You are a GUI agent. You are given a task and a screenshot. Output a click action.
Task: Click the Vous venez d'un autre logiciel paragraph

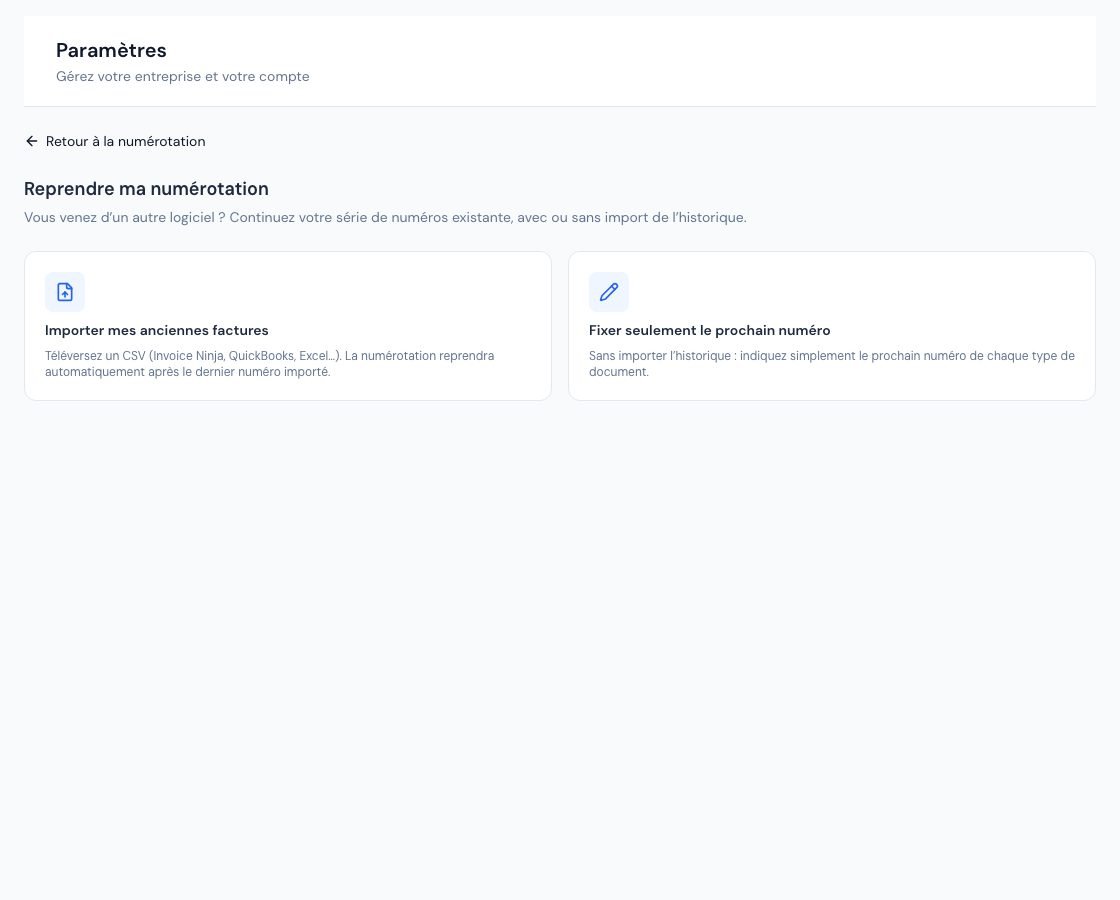click(385, 217)
